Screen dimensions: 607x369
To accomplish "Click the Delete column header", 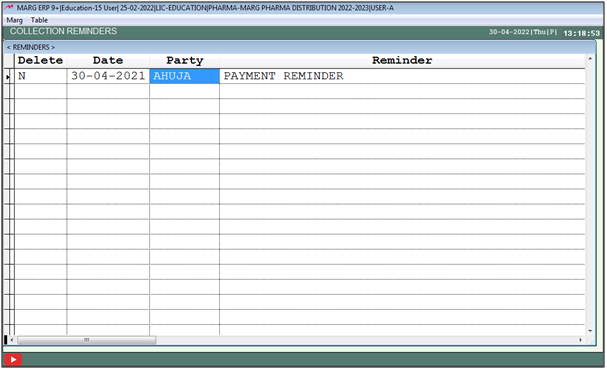I will pos(40,60).
